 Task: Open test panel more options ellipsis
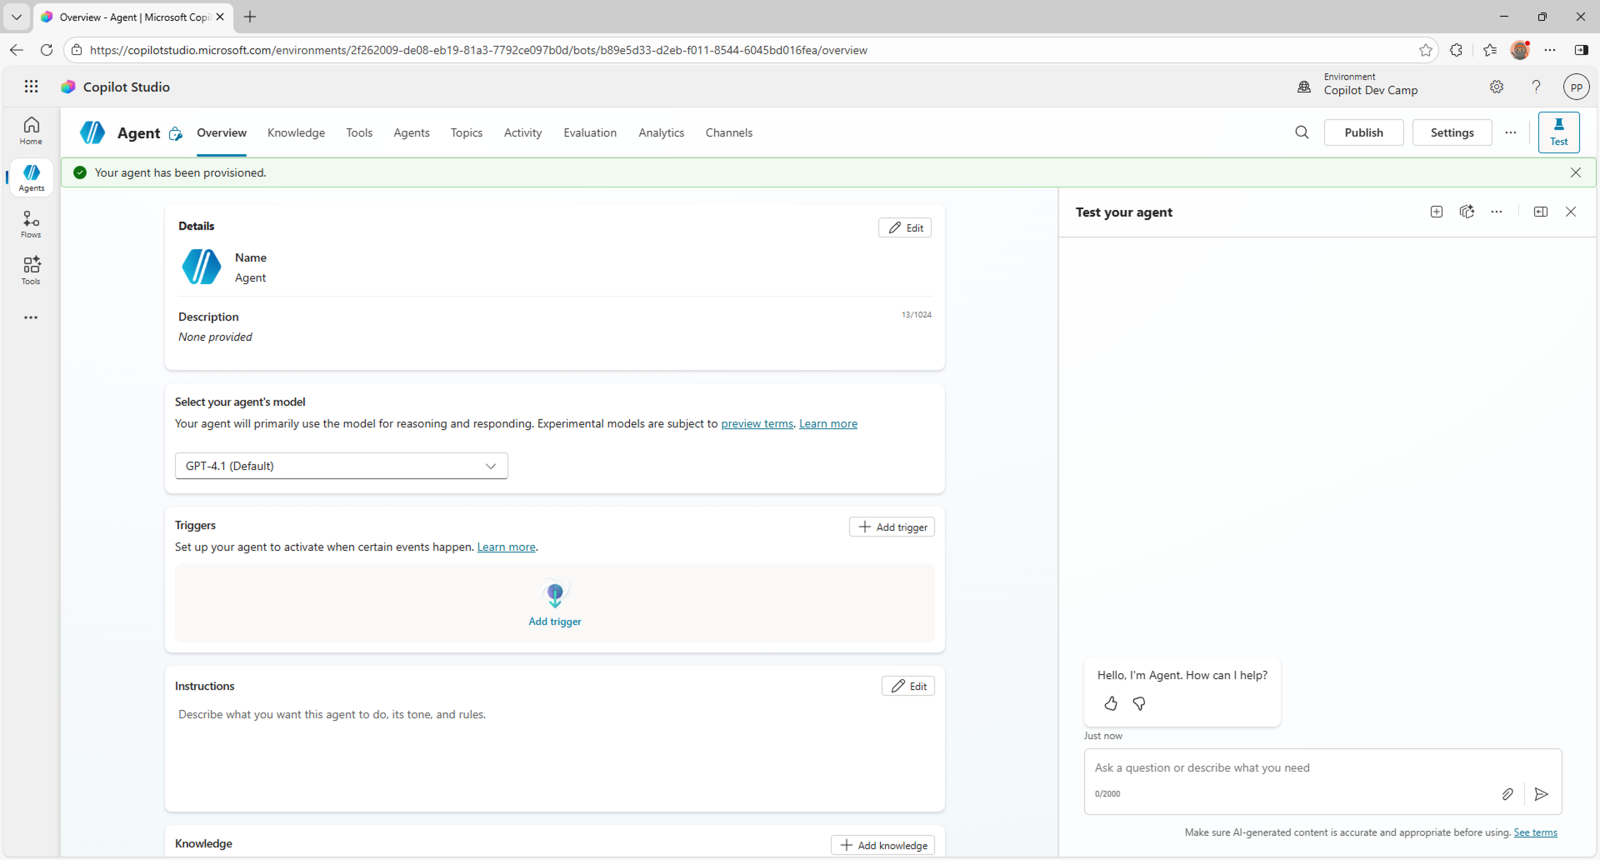1496,212
